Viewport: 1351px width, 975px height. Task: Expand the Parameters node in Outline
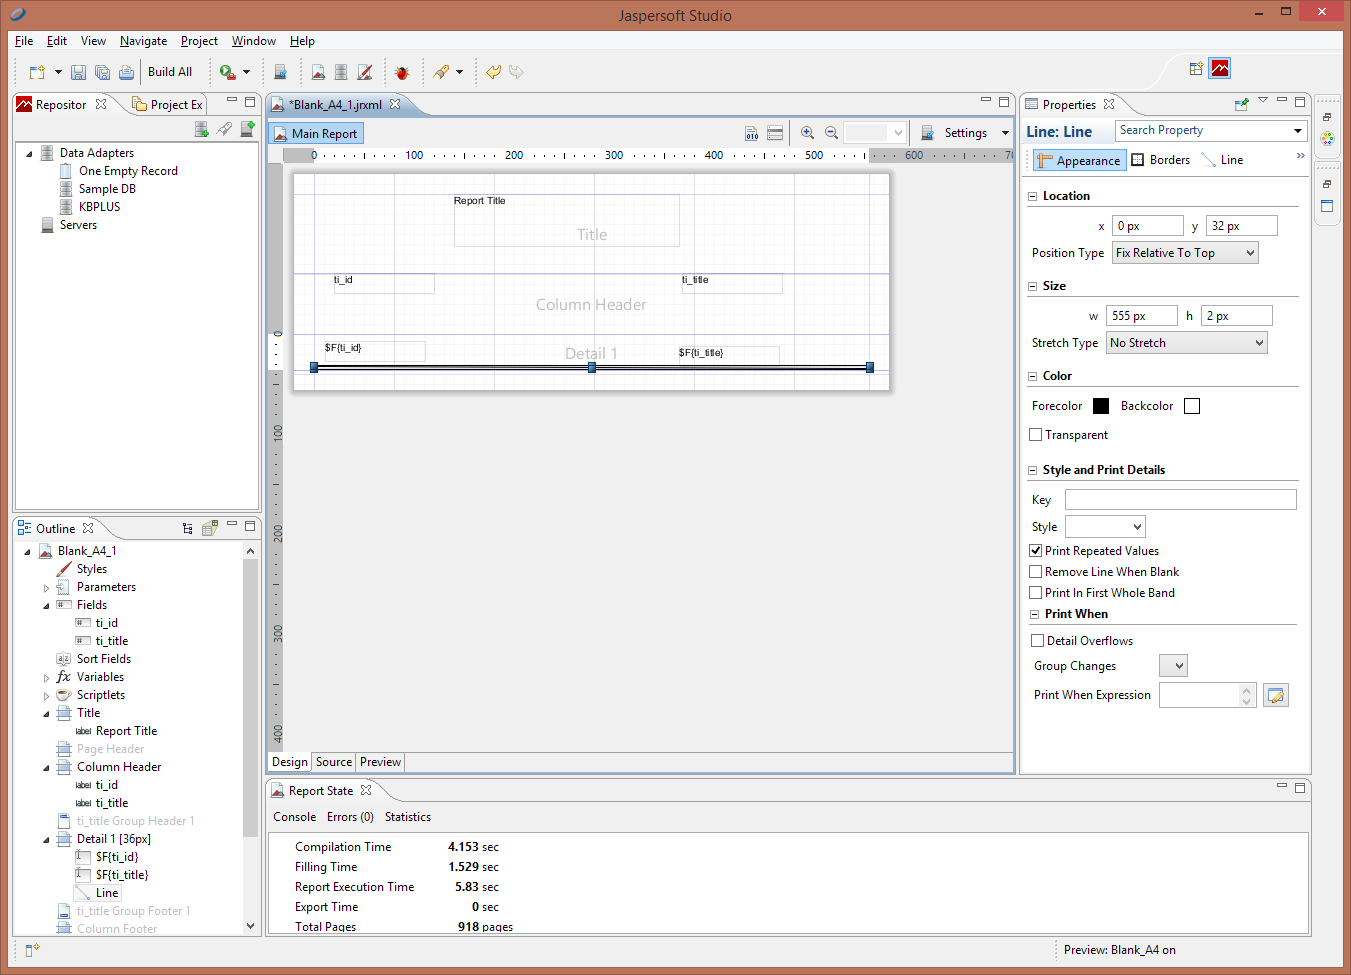coord(46,588)
